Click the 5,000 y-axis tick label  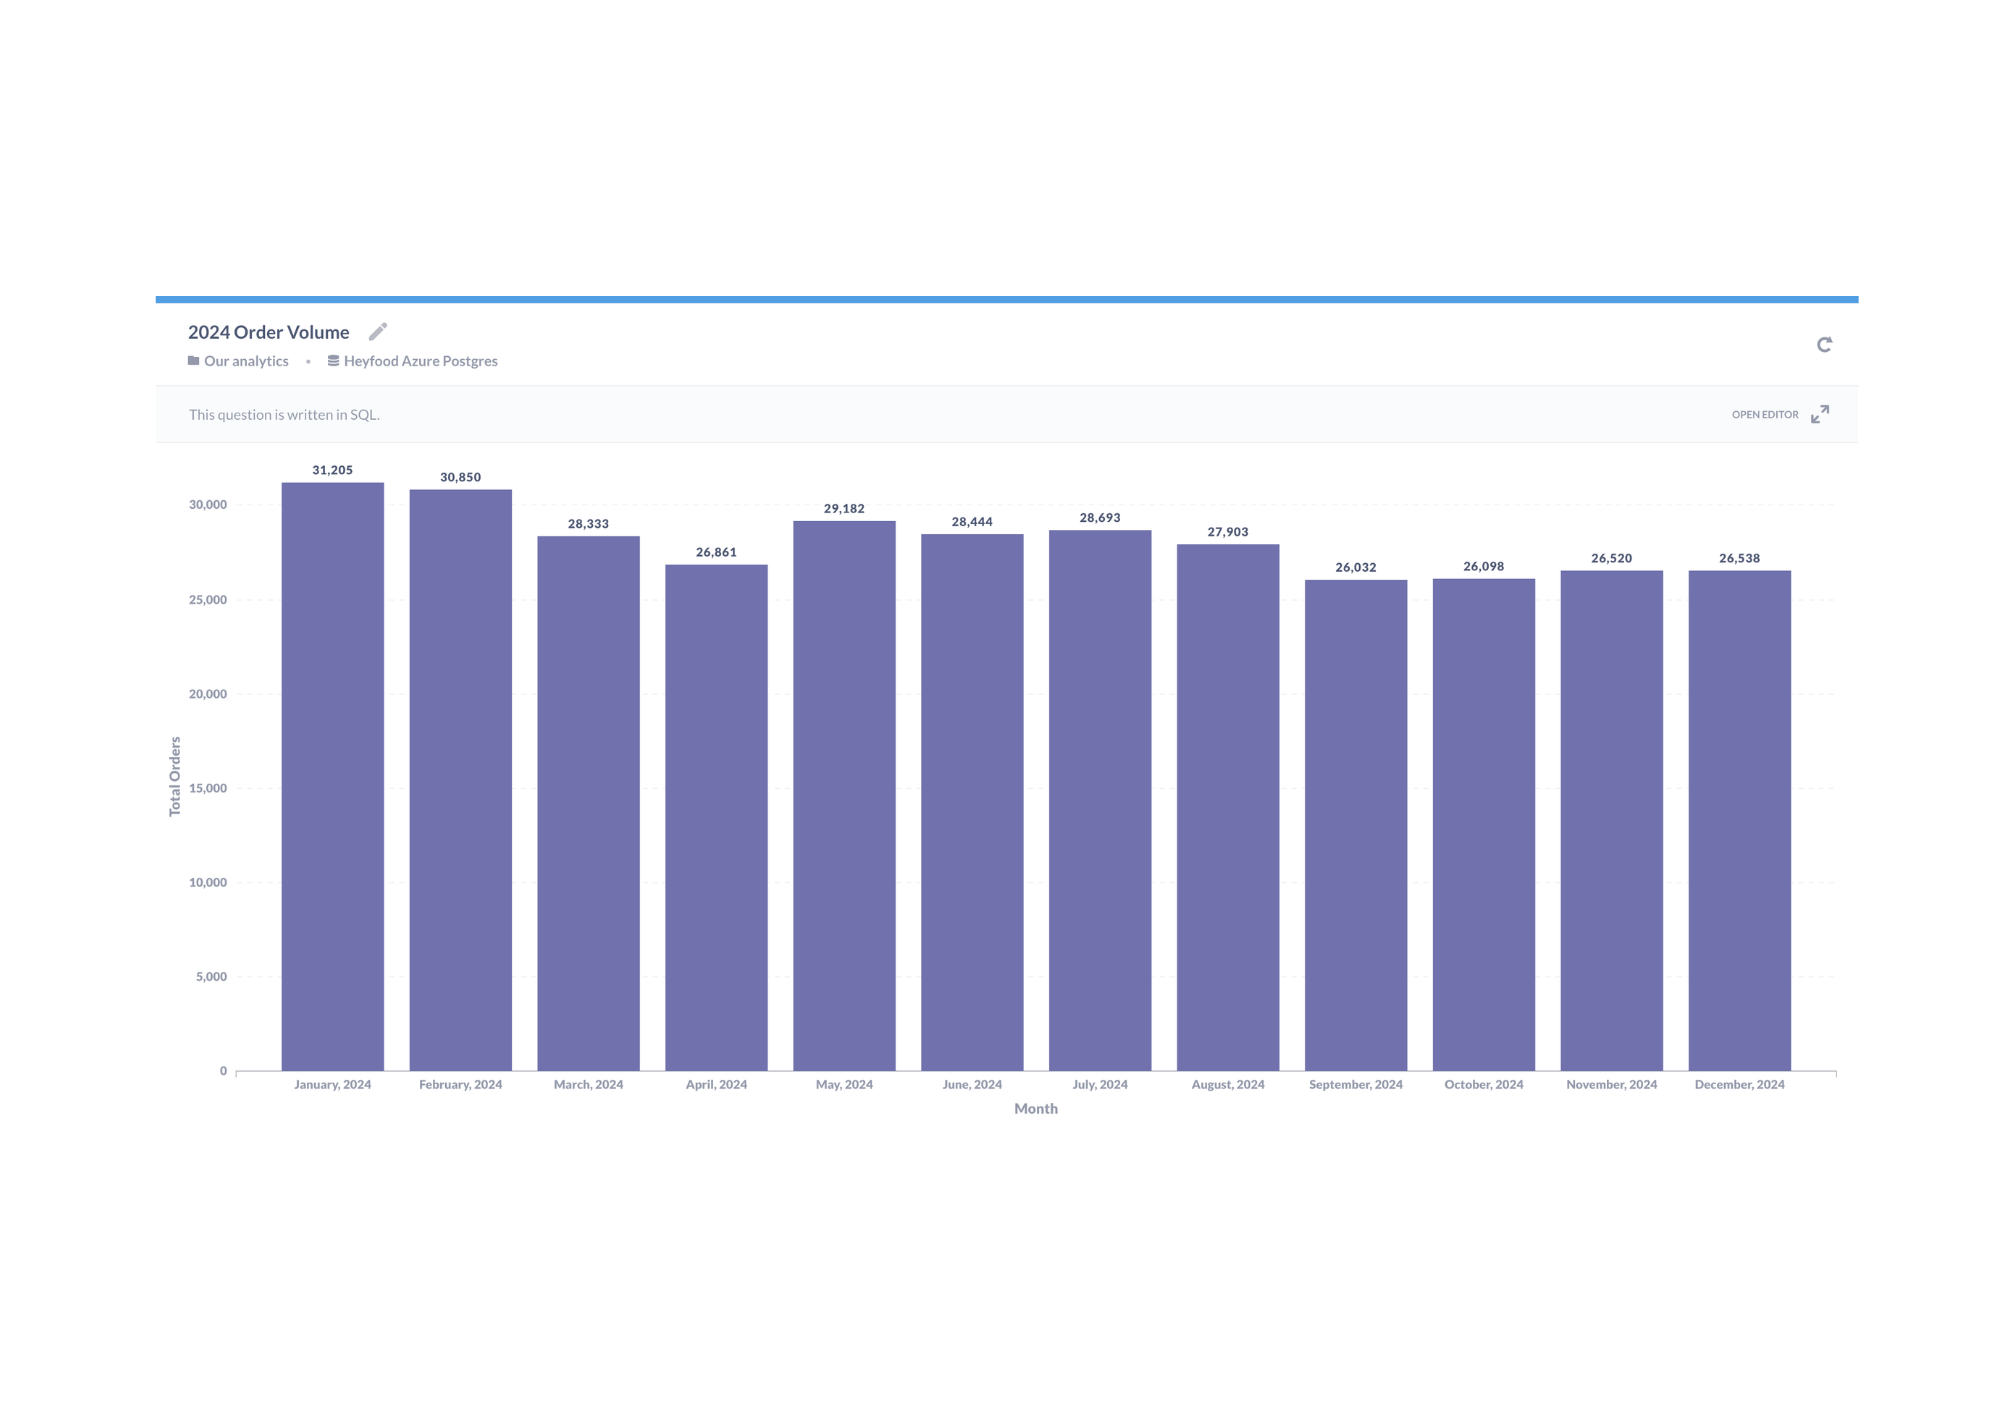[211, 977]
